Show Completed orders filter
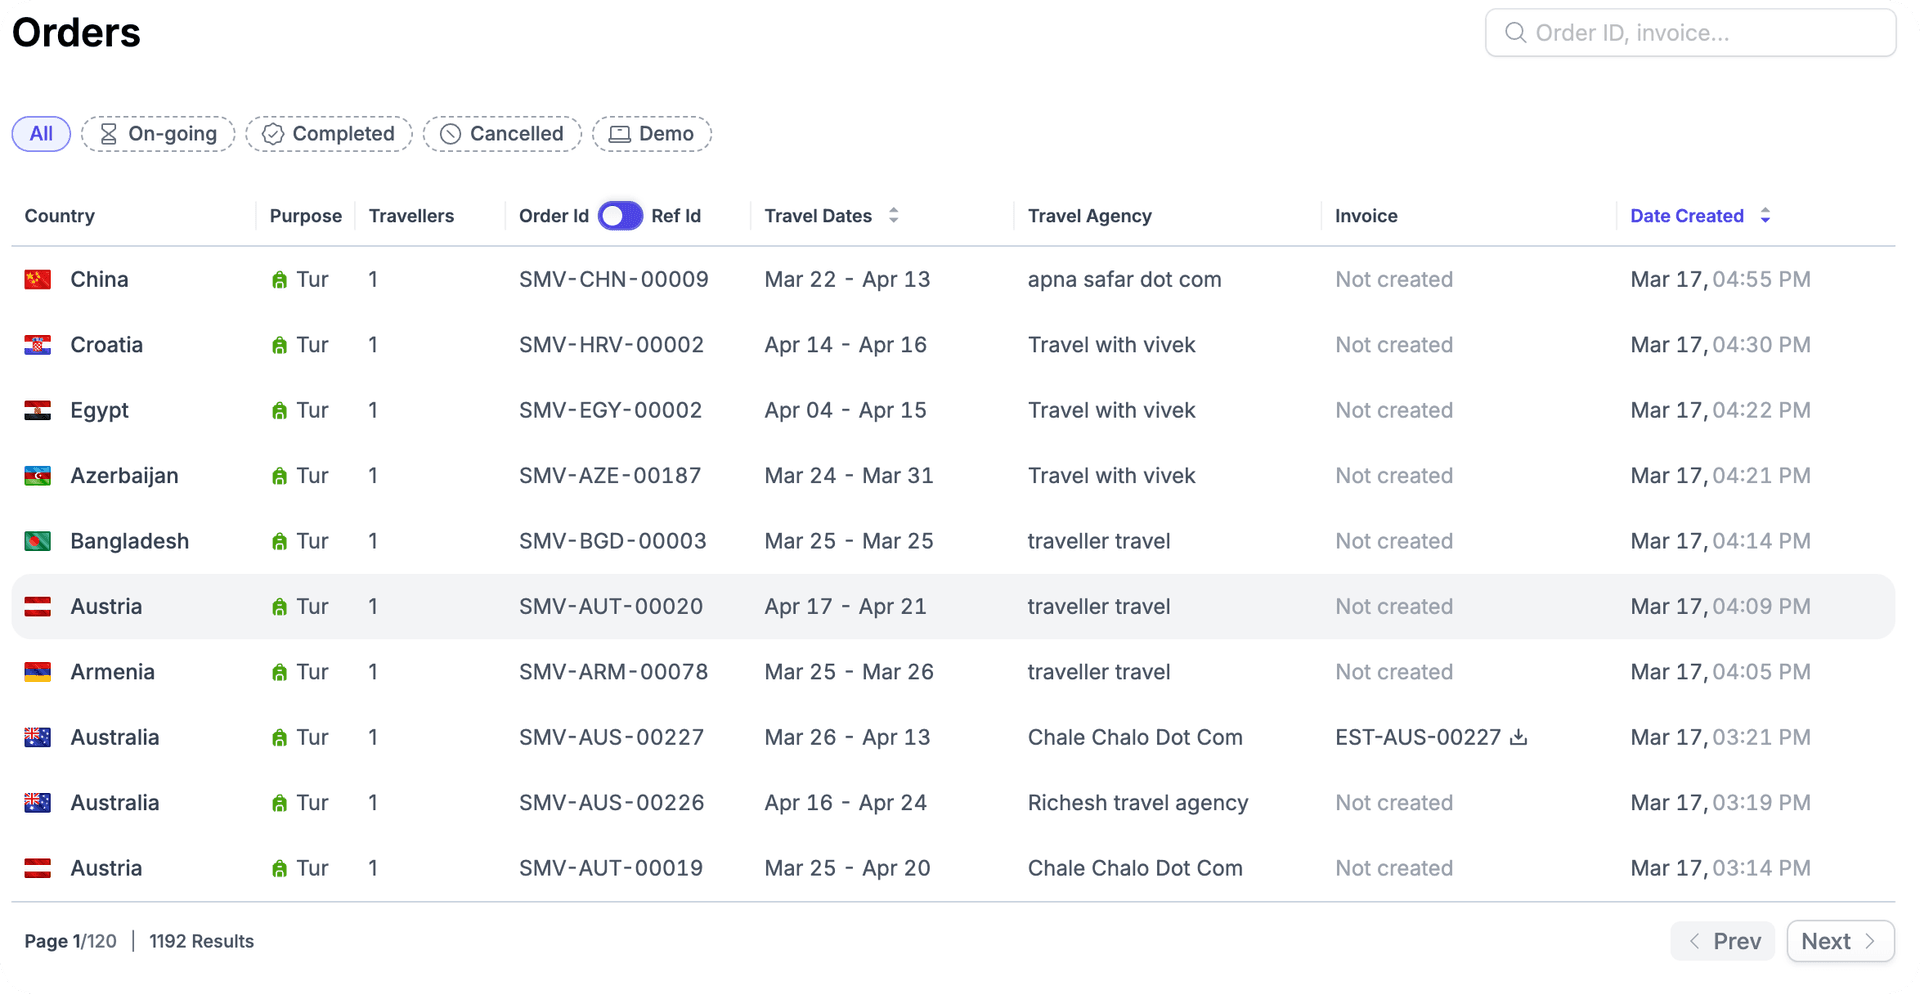Viewport: 1920px width, 994px height. click(x=329, y=134)
